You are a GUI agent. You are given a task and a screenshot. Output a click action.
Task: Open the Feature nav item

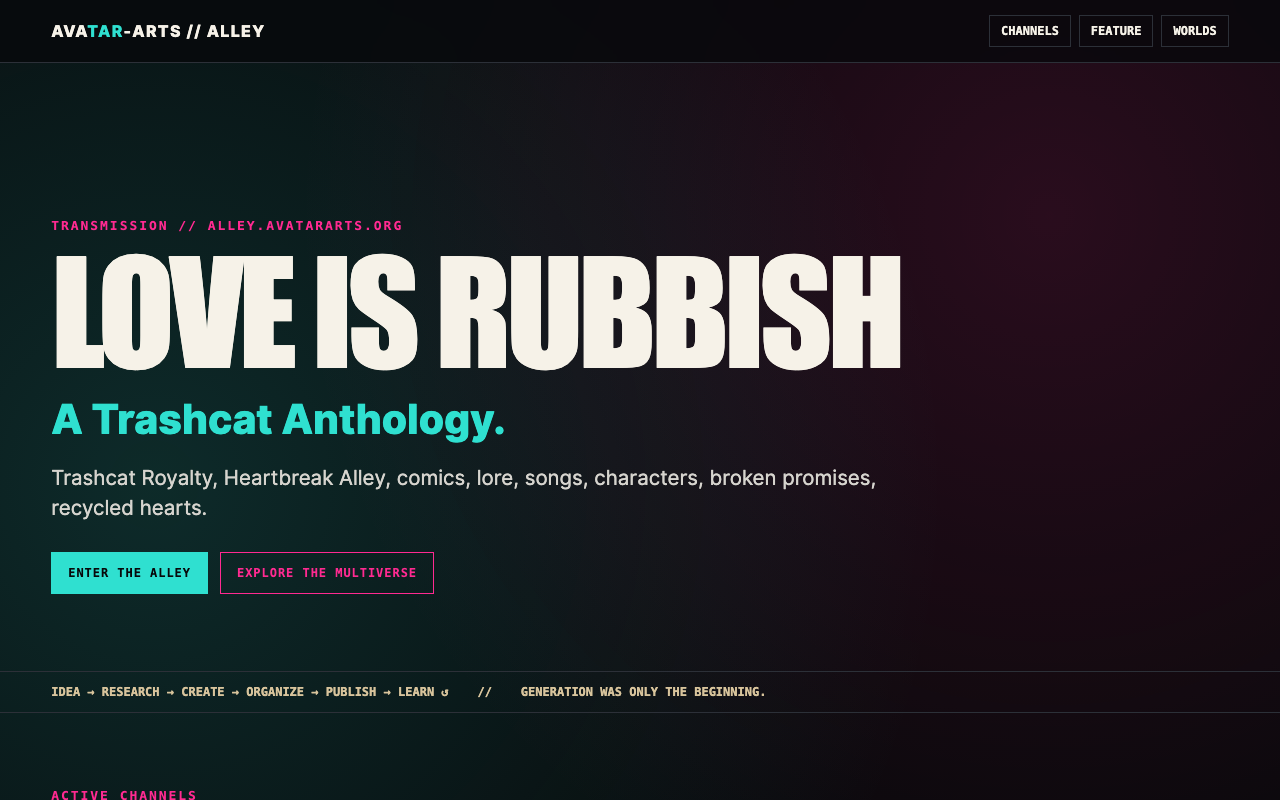click(x=1115, y=31)
